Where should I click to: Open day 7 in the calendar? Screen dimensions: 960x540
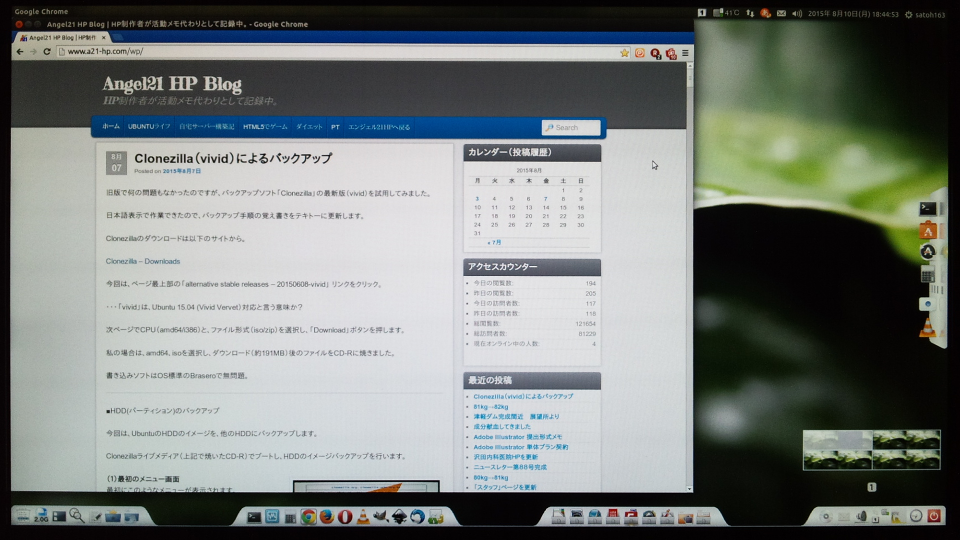[x=546, y=199]
